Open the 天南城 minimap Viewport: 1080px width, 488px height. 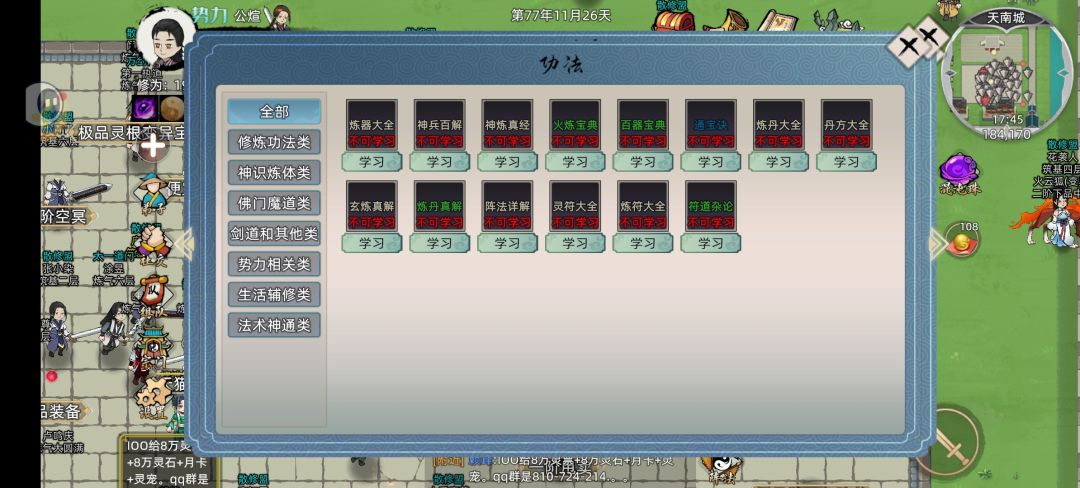coord(1006,72)
